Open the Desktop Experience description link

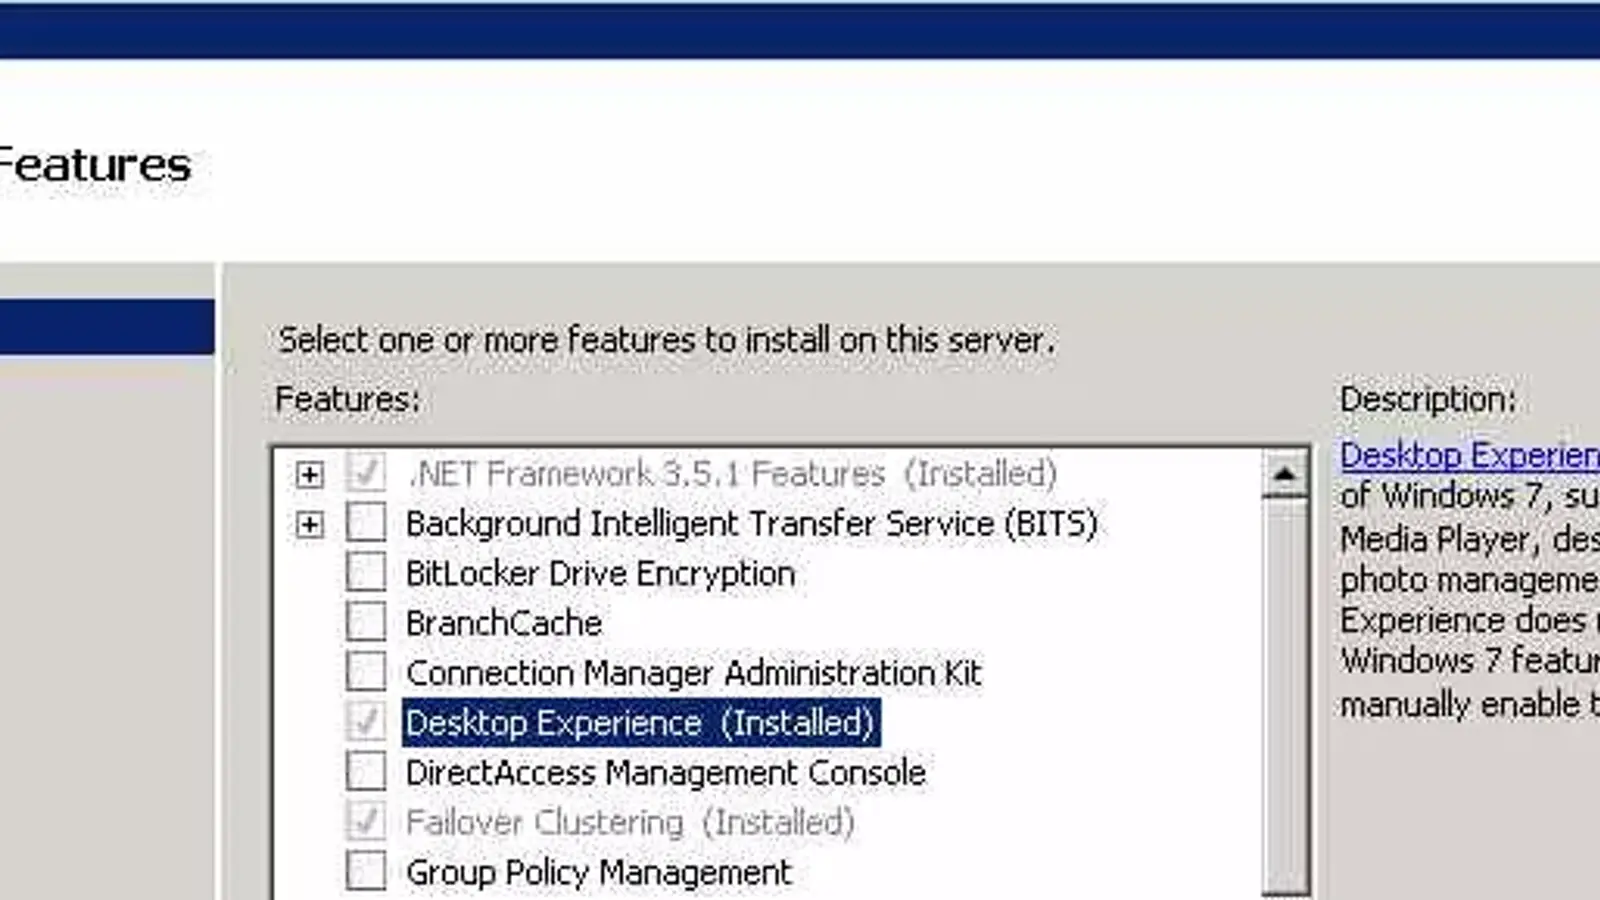point(1468,456)
